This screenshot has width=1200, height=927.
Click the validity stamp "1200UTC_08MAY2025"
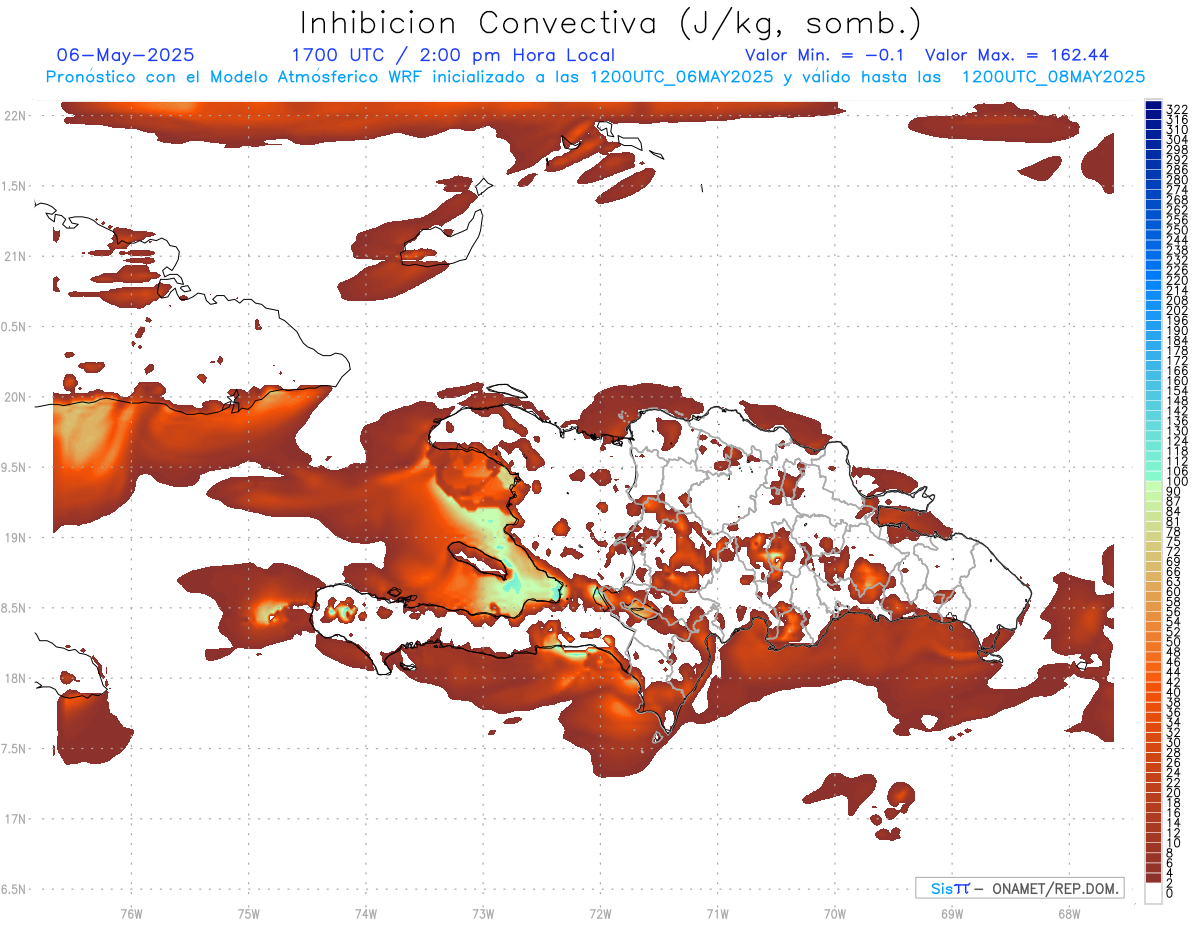1053,77
